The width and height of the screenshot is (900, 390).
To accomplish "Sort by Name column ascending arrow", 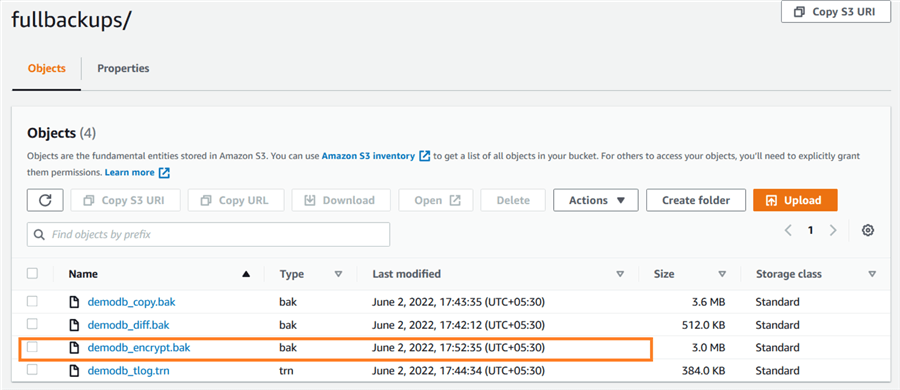I will [x=246, y=275].
